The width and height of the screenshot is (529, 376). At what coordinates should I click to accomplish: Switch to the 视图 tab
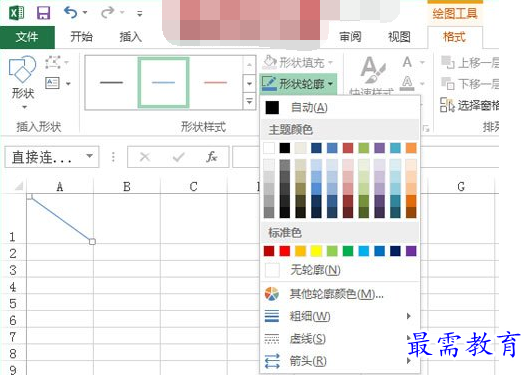399,37
